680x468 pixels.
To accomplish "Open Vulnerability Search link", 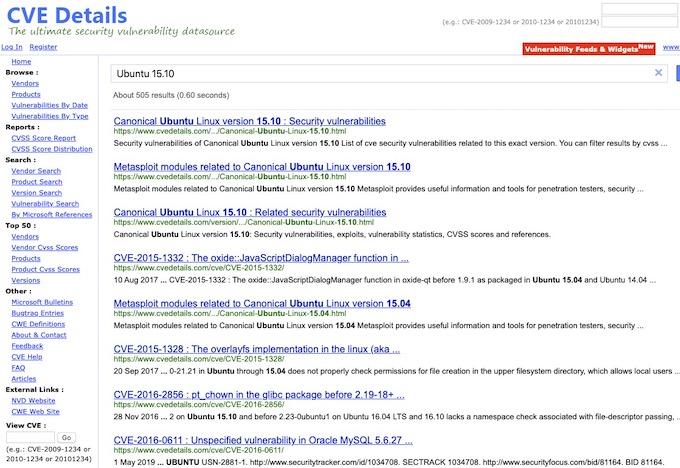I will click(45, 203).
